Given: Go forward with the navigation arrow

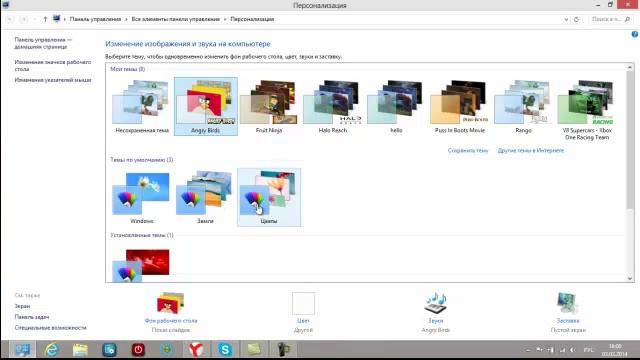Looking at the screenshot, I should coord(24,19).
